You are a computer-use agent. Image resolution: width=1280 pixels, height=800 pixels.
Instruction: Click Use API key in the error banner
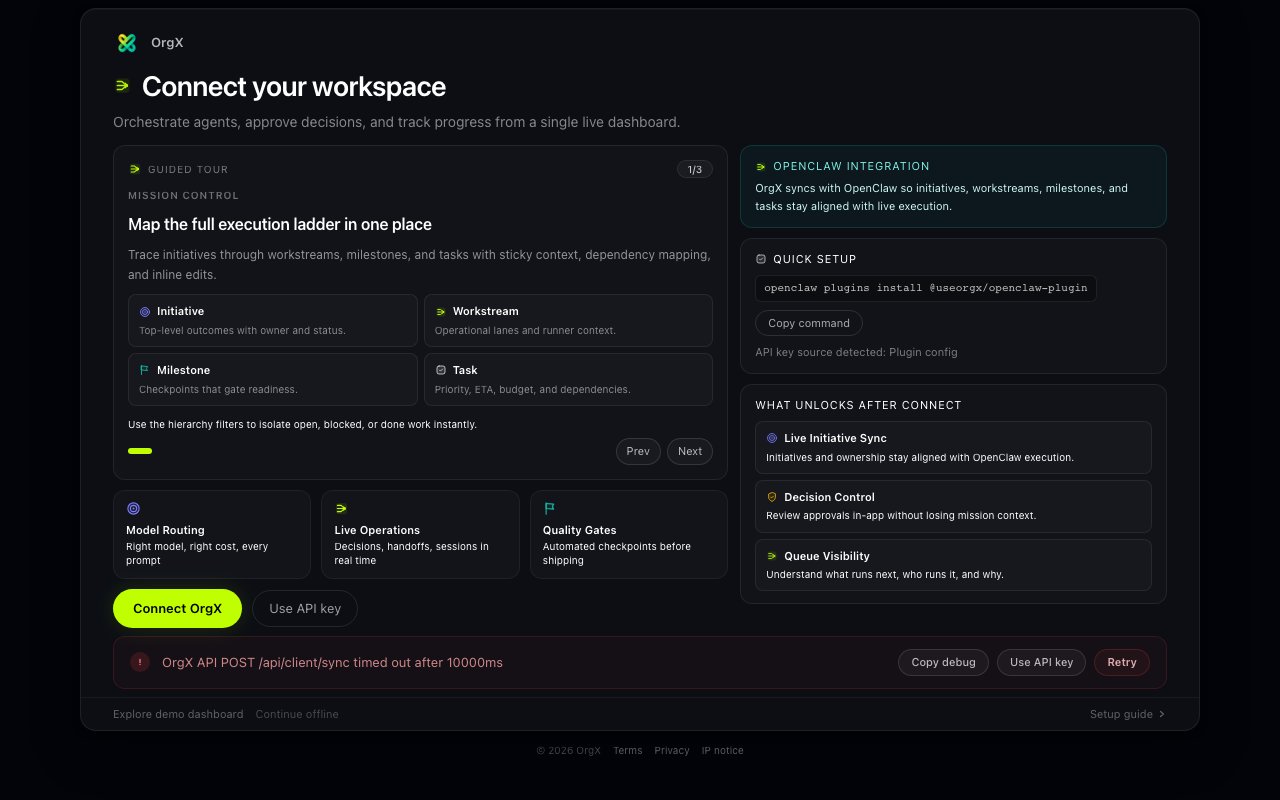point(1041,662)
